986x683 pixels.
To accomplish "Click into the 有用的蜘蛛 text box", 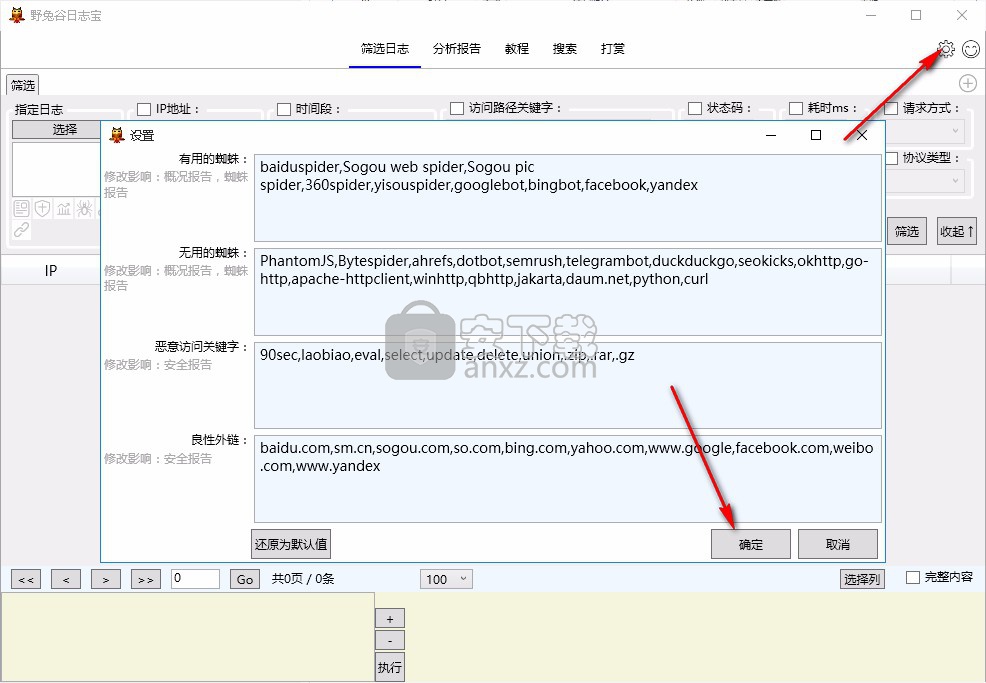I will [x=568, y=198].
